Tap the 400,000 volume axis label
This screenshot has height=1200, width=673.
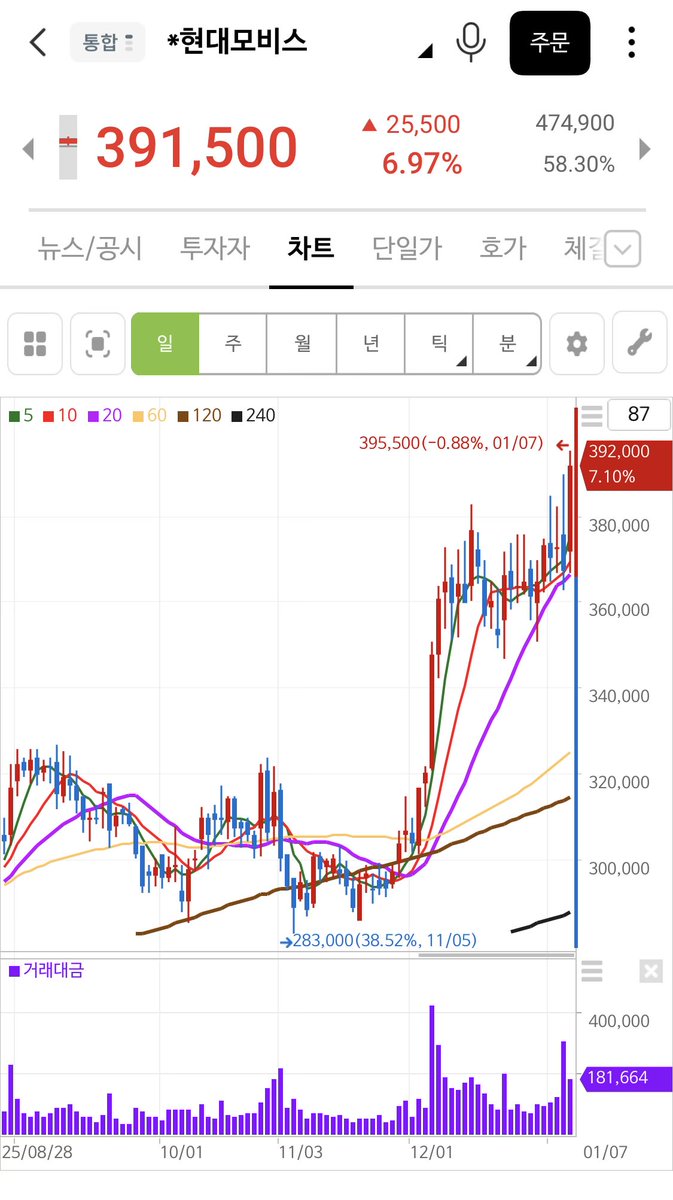click(620, 1021)
